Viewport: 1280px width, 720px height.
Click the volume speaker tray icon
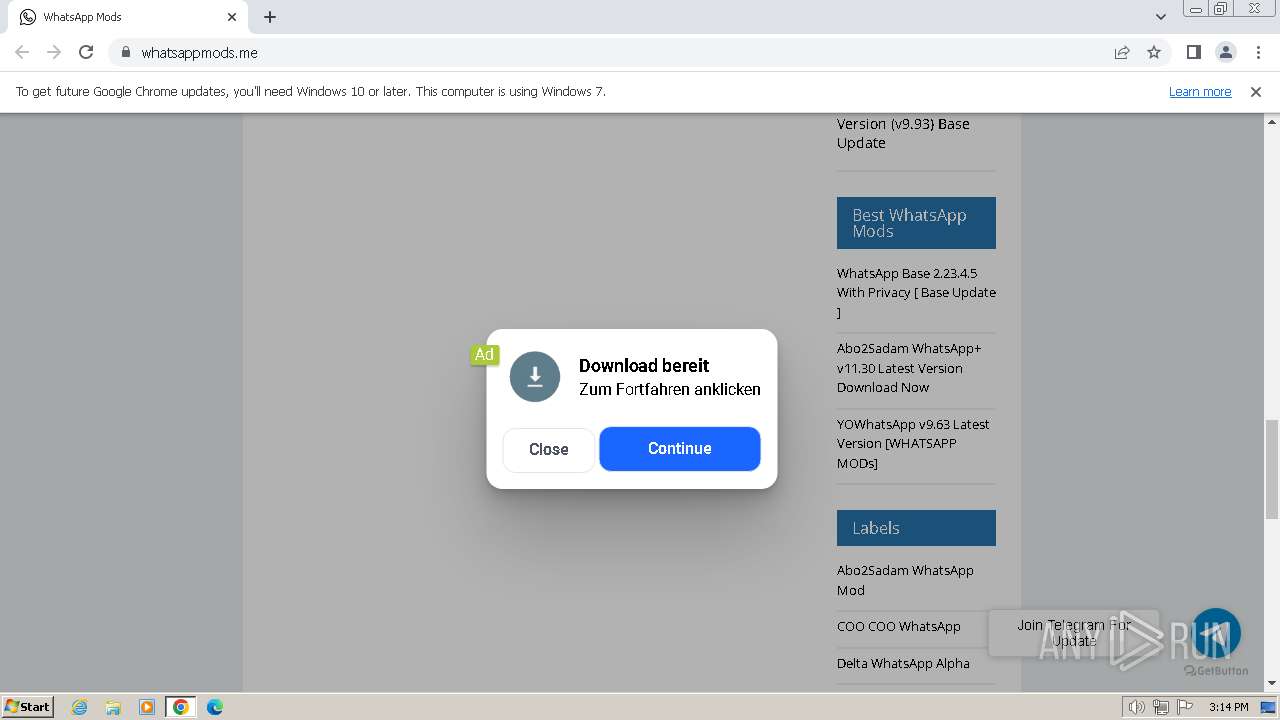coord(1136,707)
